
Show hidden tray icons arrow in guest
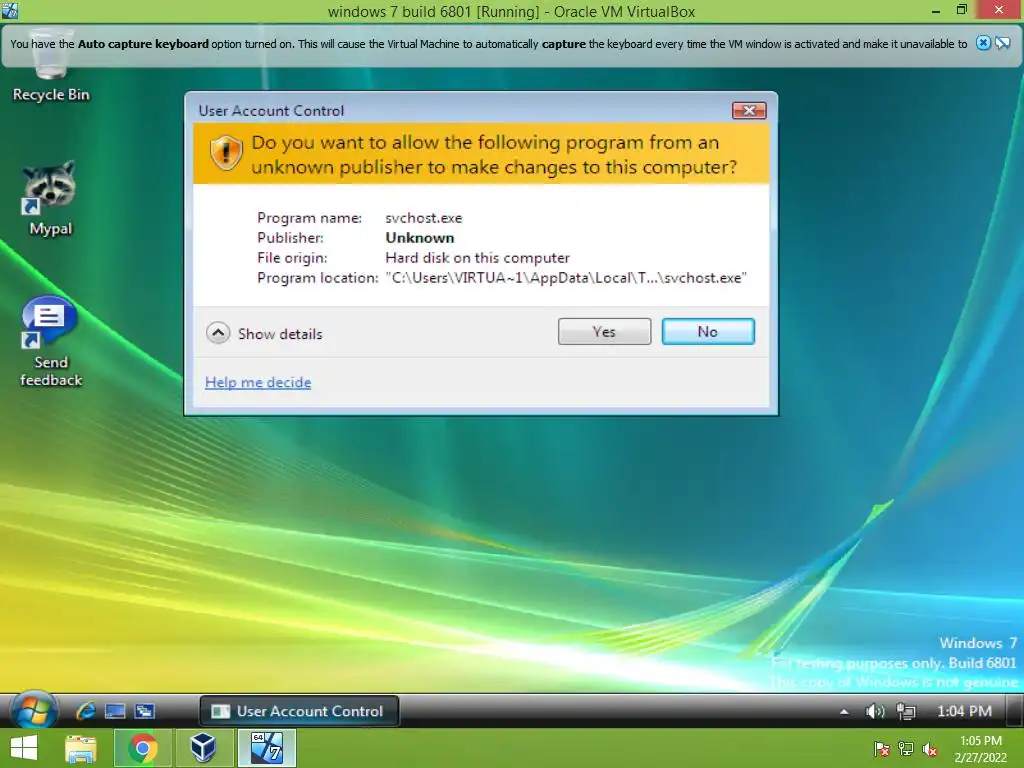pos(844,711)
